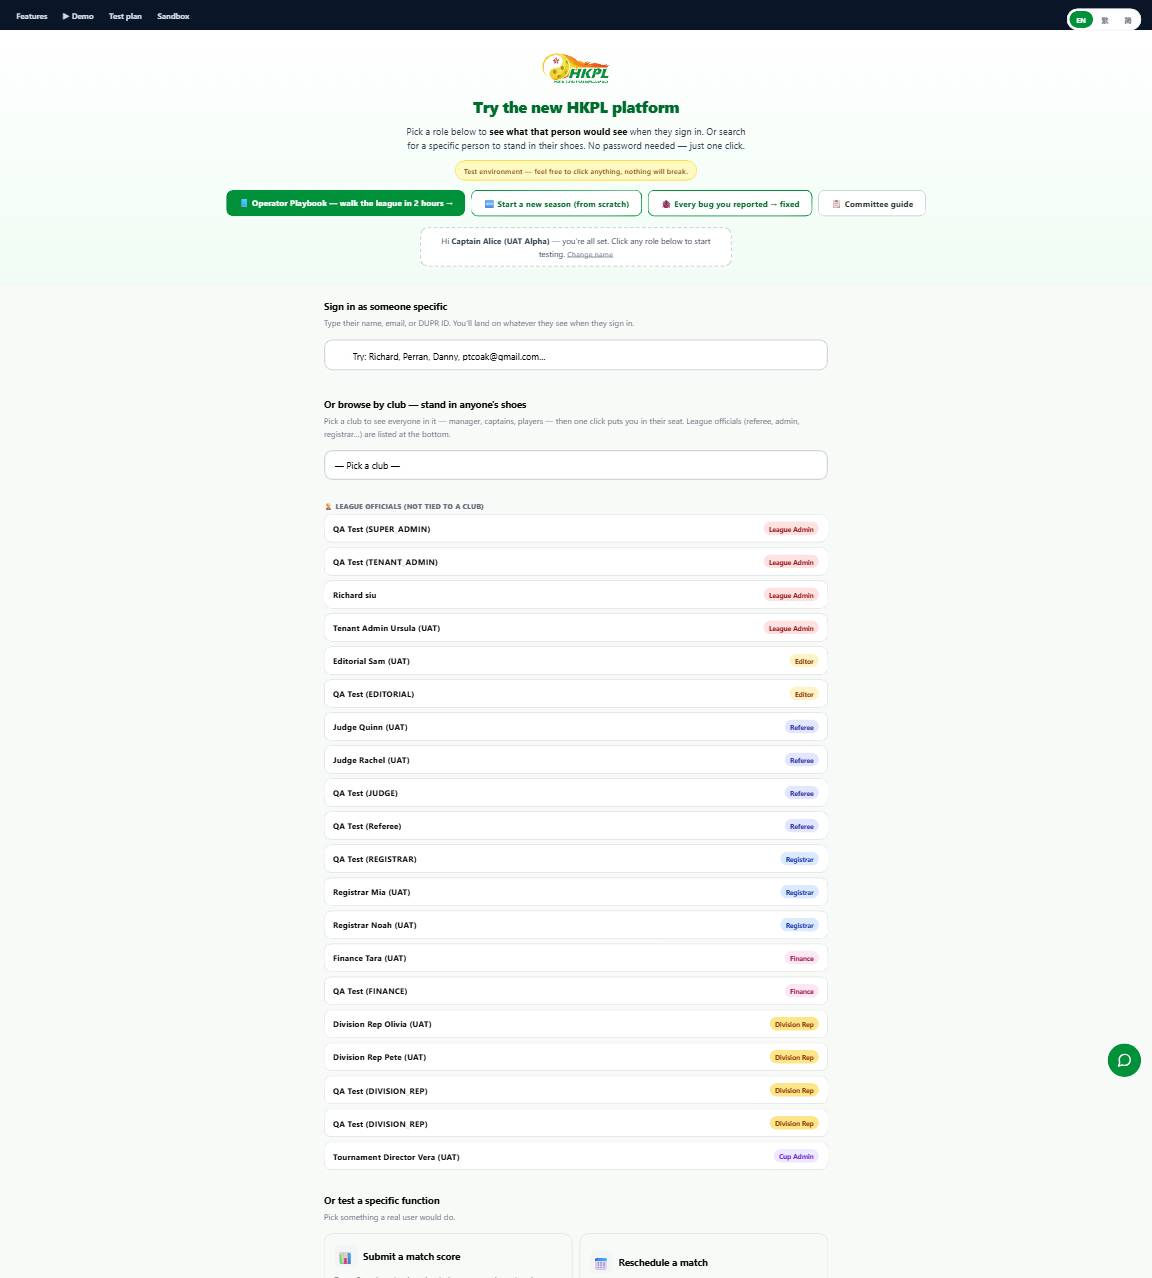Viewport: 1152px width, 1278px height.
Task: Sign in as QA Test (TENANT_ADMIN)
Action: 575,562
